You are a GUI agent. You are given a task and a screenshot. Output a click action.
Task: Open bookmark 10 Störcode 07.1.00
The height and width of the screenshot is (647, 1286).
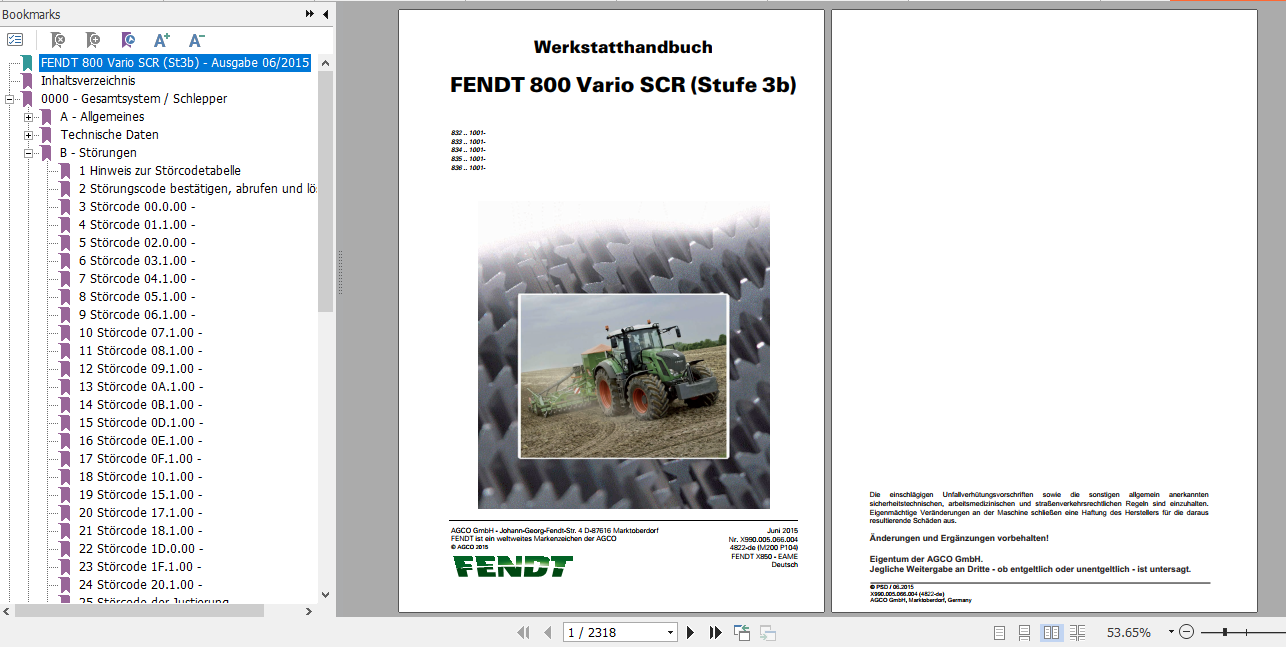(x=141, y=333)
